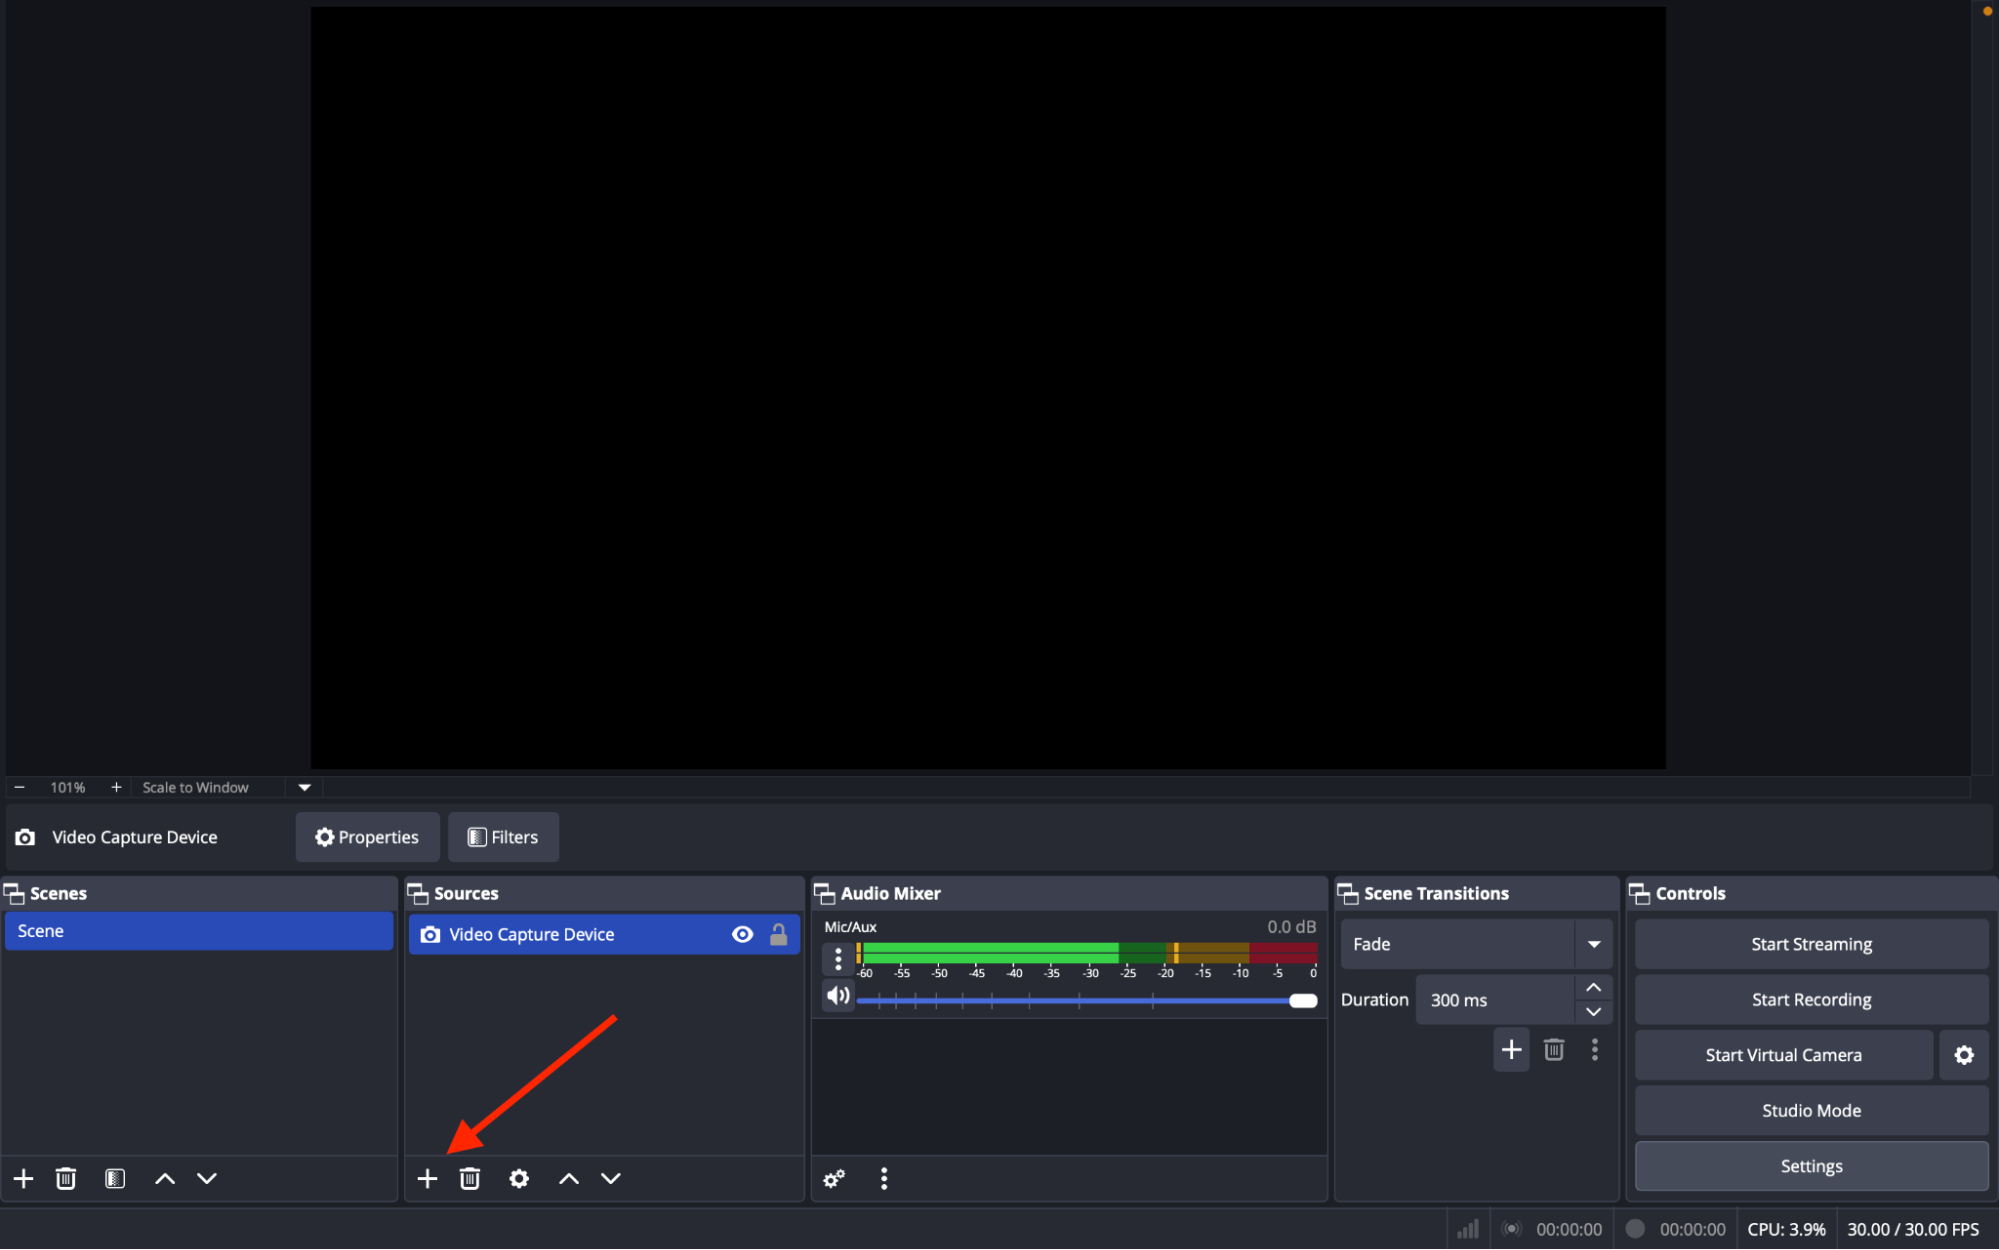Open transition properties three-dot icon

[x=1595, y=1050]
